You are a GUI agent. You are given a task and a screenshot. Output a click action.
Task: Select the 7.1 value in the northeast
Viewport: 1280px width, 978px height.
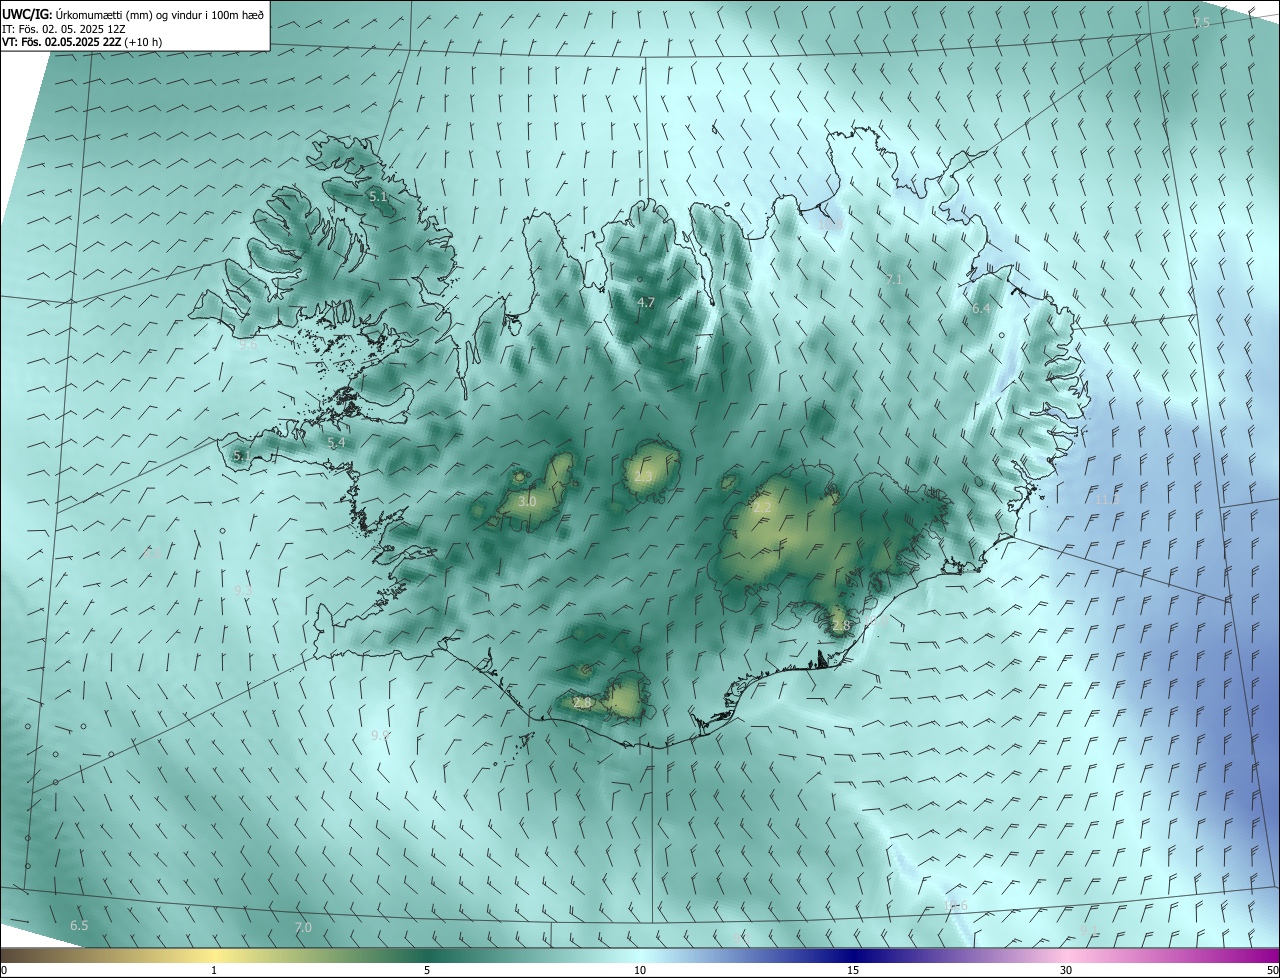tap(894, 279)
